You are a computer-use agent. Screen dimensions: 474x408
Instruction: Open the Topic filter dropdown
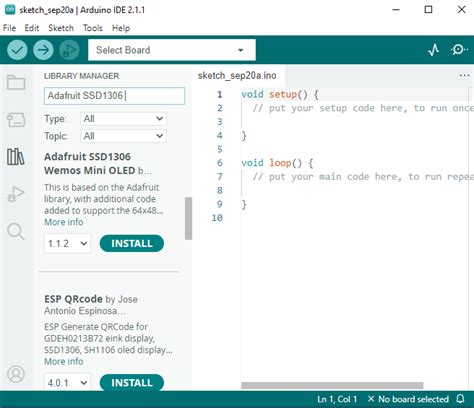click(x=123, y=136)
